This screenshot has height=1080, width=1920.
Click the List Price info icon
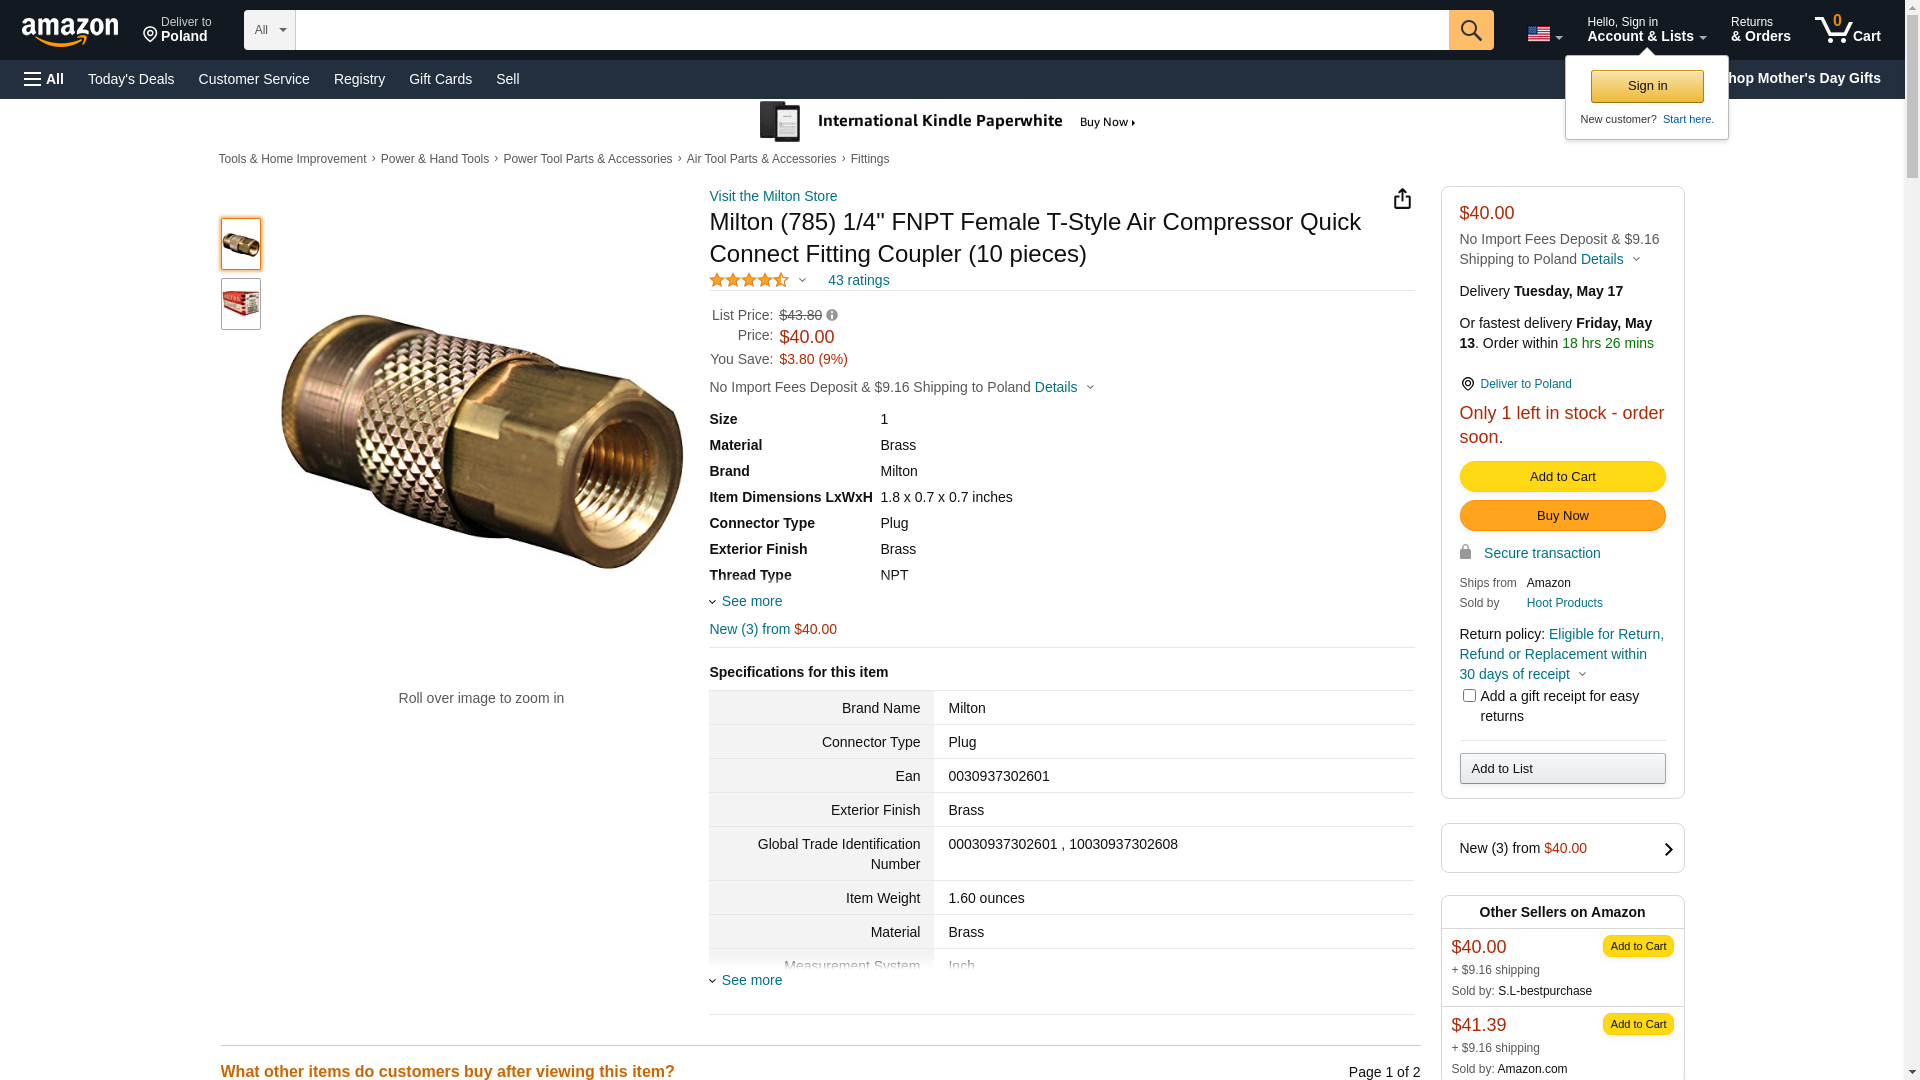pos(832,316)
